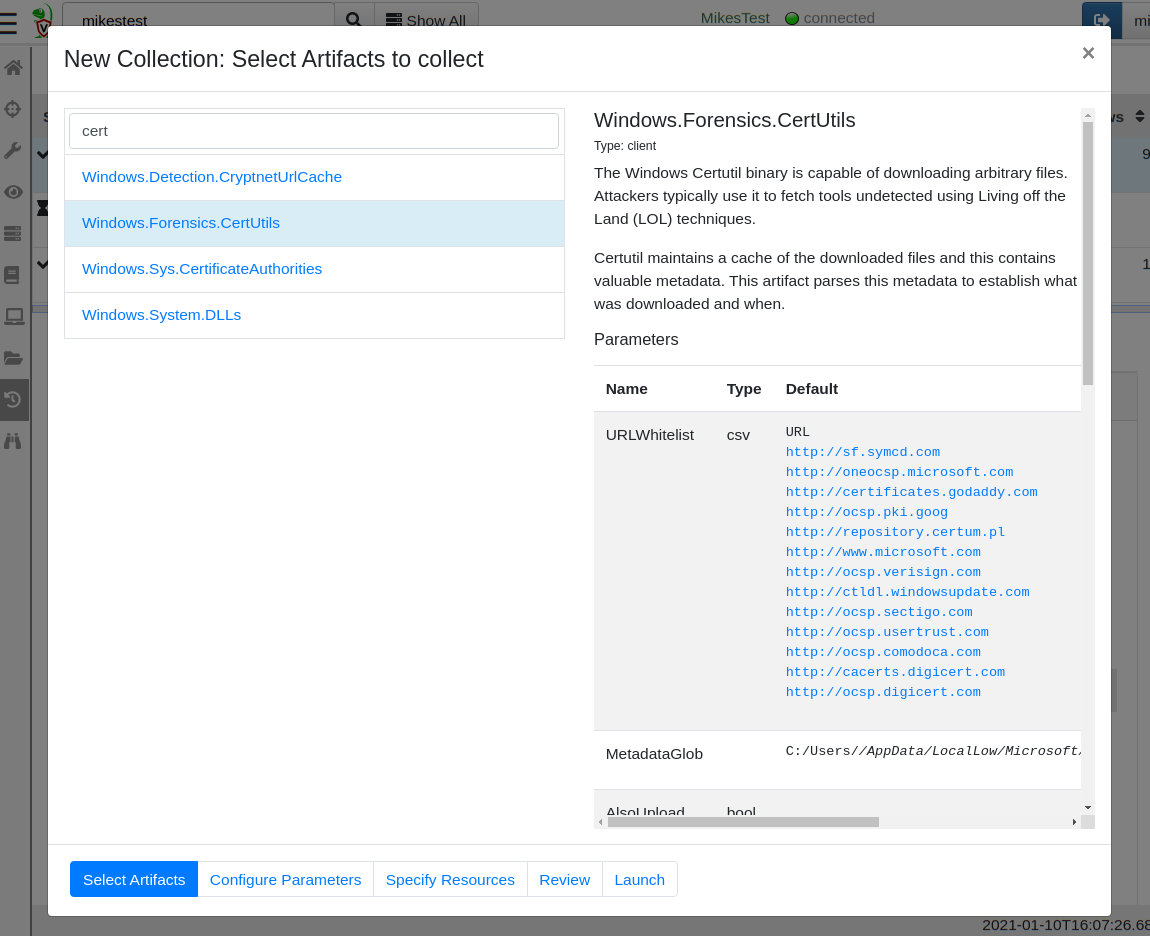This screenshot has width=1150, height=936.
Task: Click the horizontal scrollbar under the parameters
Action: coord(742,822)
